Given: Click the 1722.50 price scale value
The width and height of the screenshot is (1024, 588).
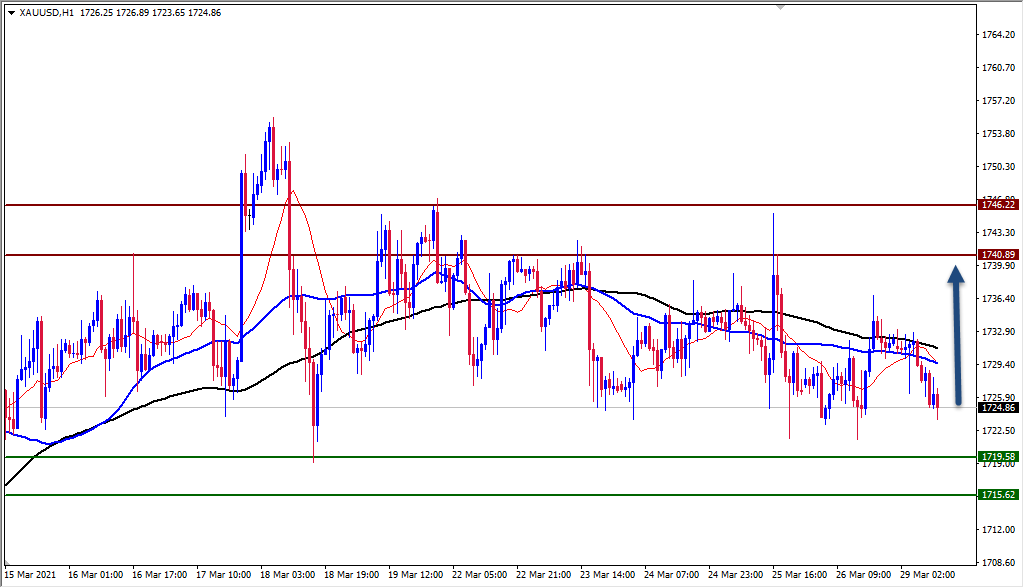Looking at the screenshot, I should click(x=999, y=431).
